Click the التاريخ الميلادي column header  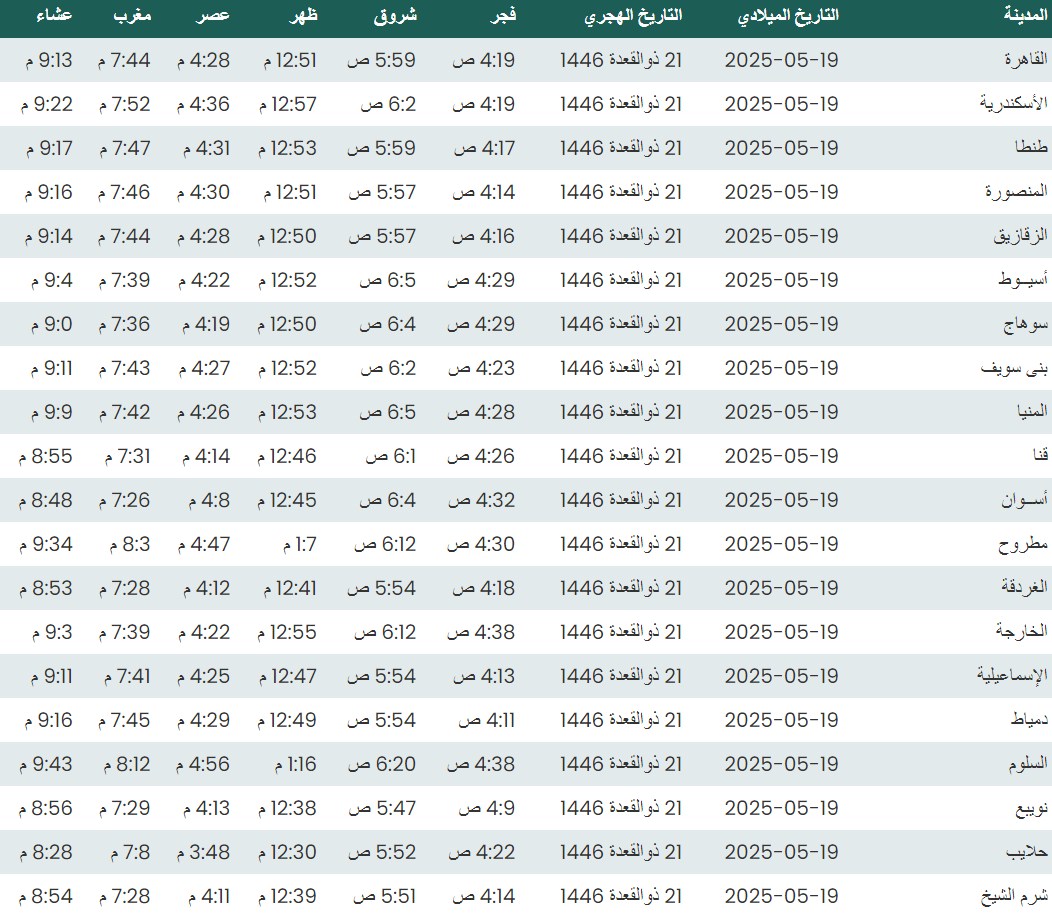(787, 16)
